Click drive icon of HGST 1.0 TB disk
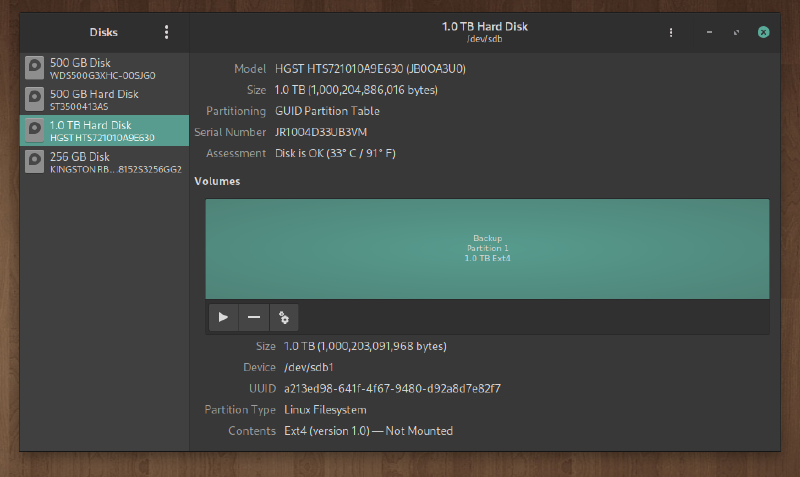 click(x=35, y=130)
